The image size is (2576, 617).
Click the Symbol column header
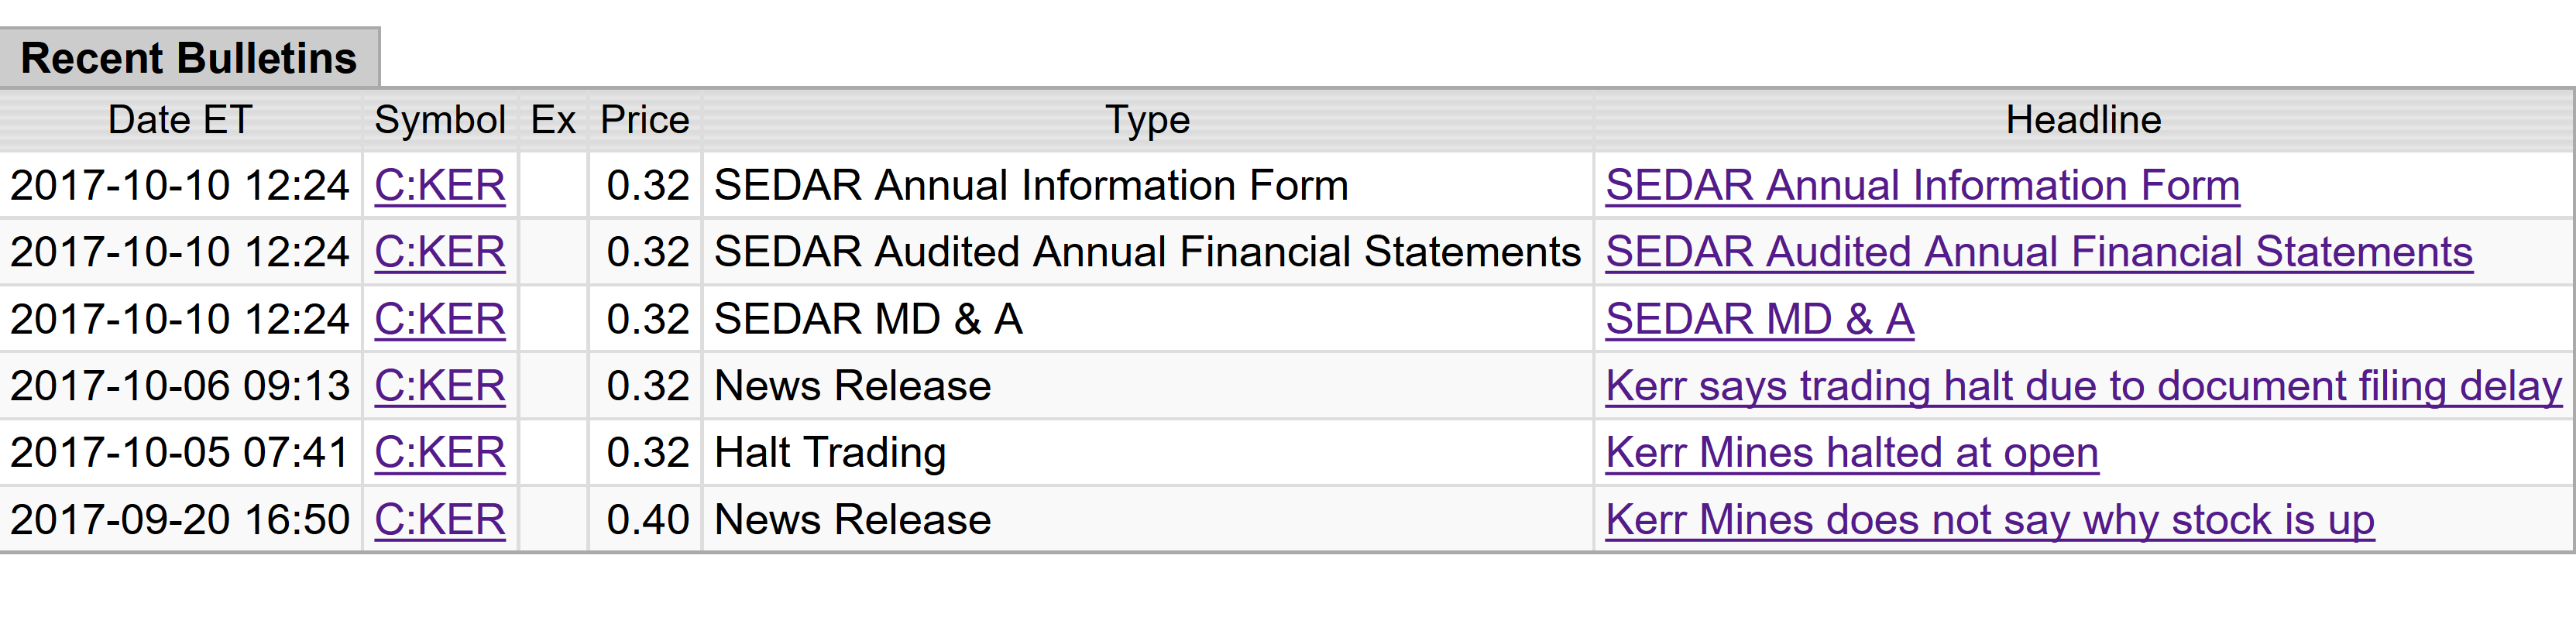pyautogui.click(x=440, y=120)
